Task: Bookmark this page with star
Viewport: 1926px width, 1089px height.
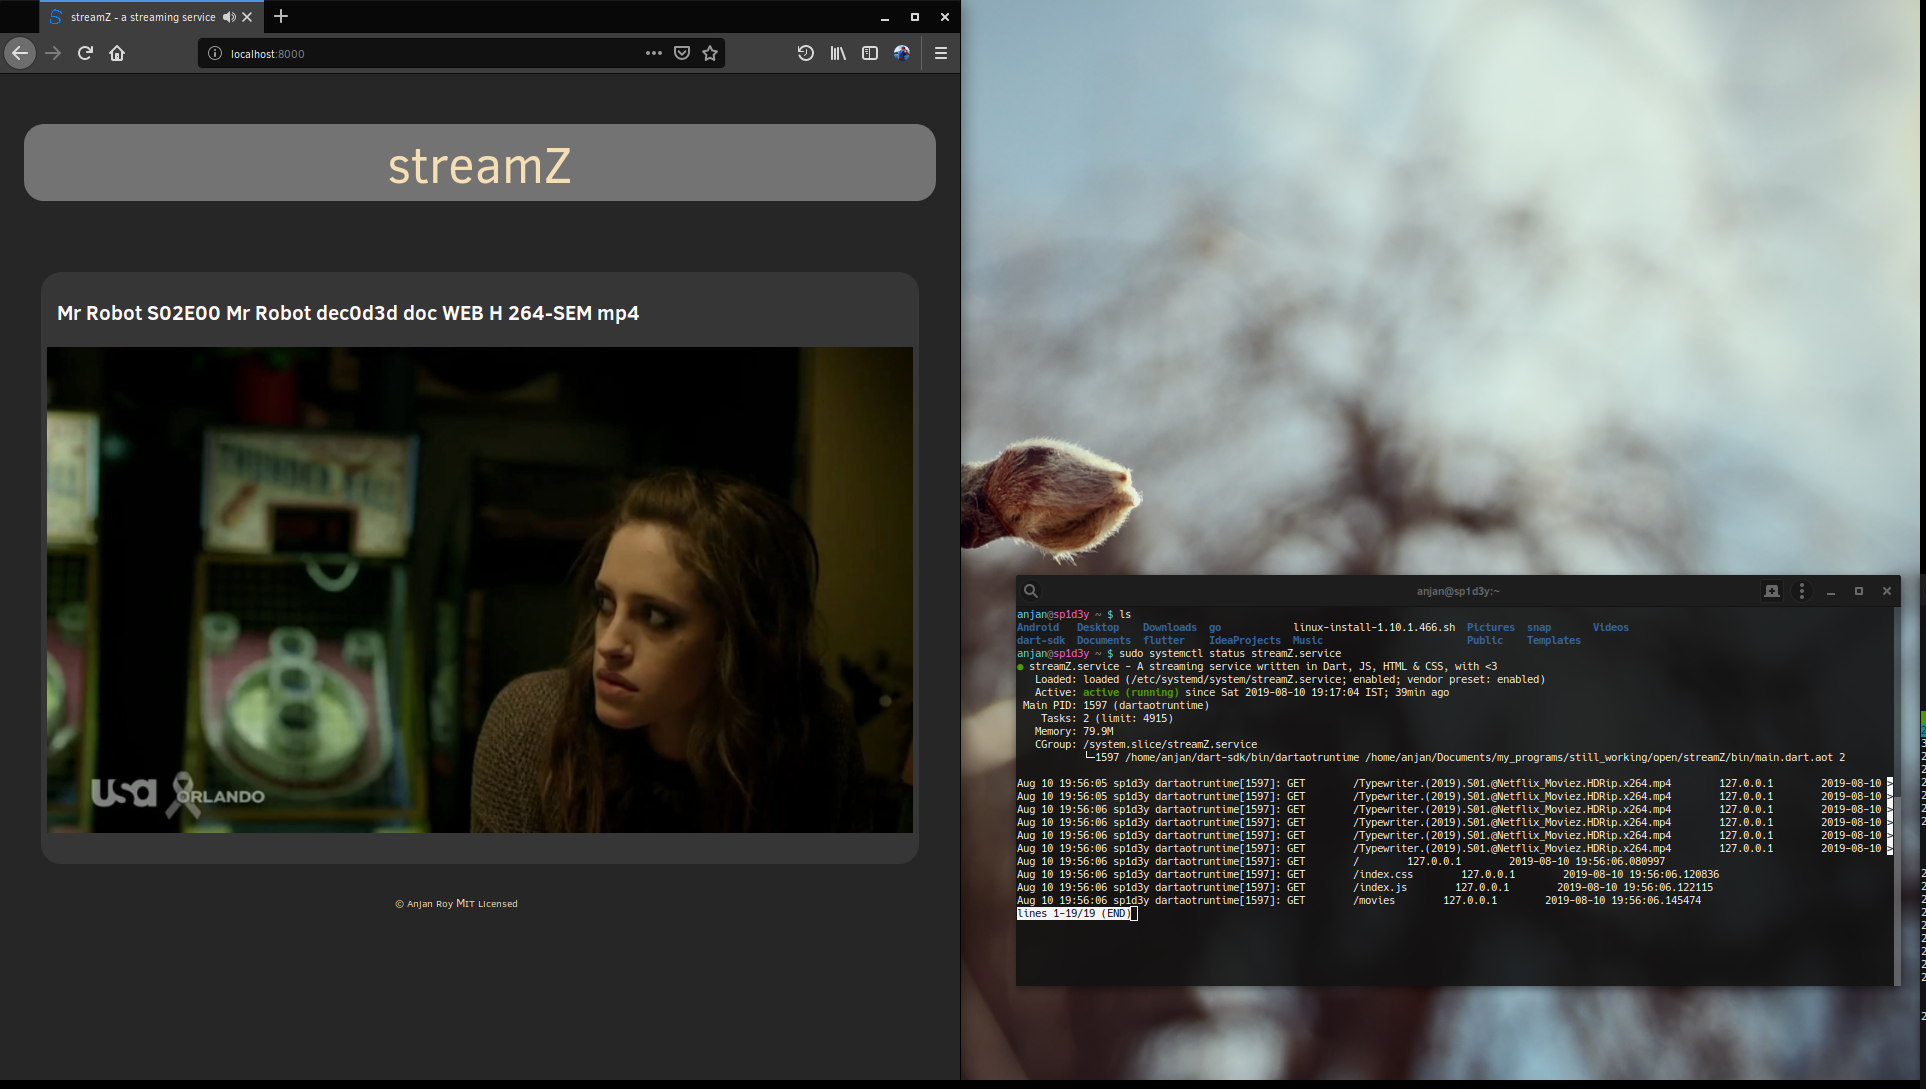Action: [x=710, y=53]
